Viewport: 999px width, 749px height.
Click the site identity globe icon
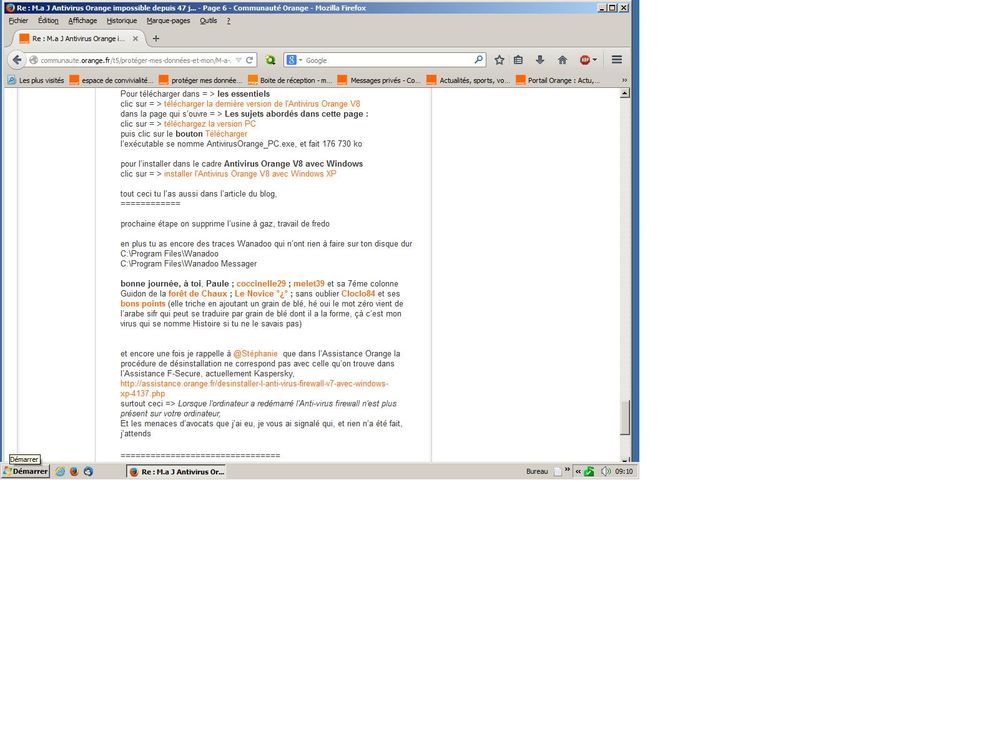click(x=33, y=60)
